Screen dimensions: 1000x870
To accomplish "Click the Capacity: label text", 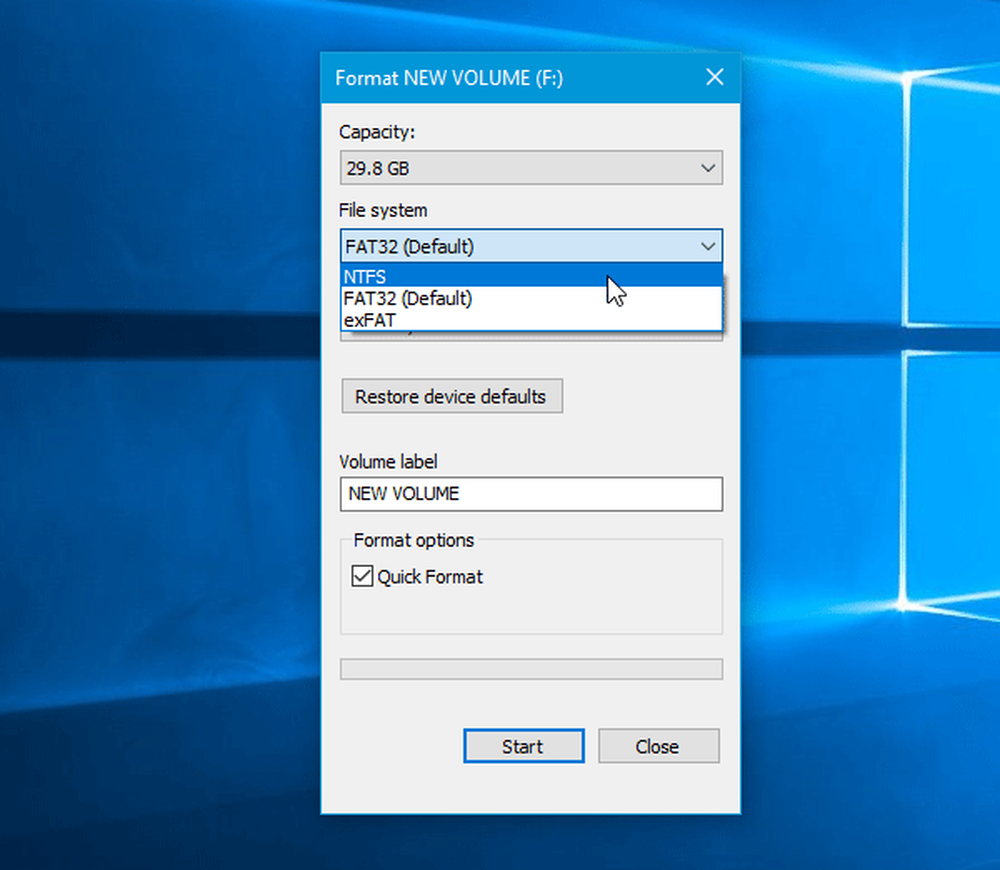I will click(376, 132).
